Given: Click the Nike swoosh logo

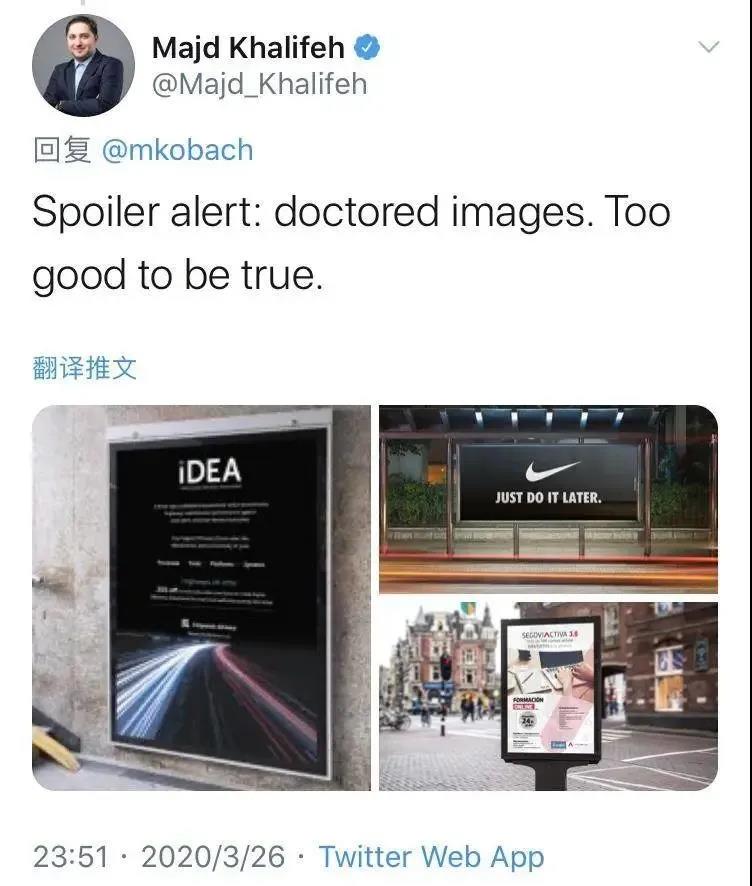Looking at the screenshot, I should (551, 470).
